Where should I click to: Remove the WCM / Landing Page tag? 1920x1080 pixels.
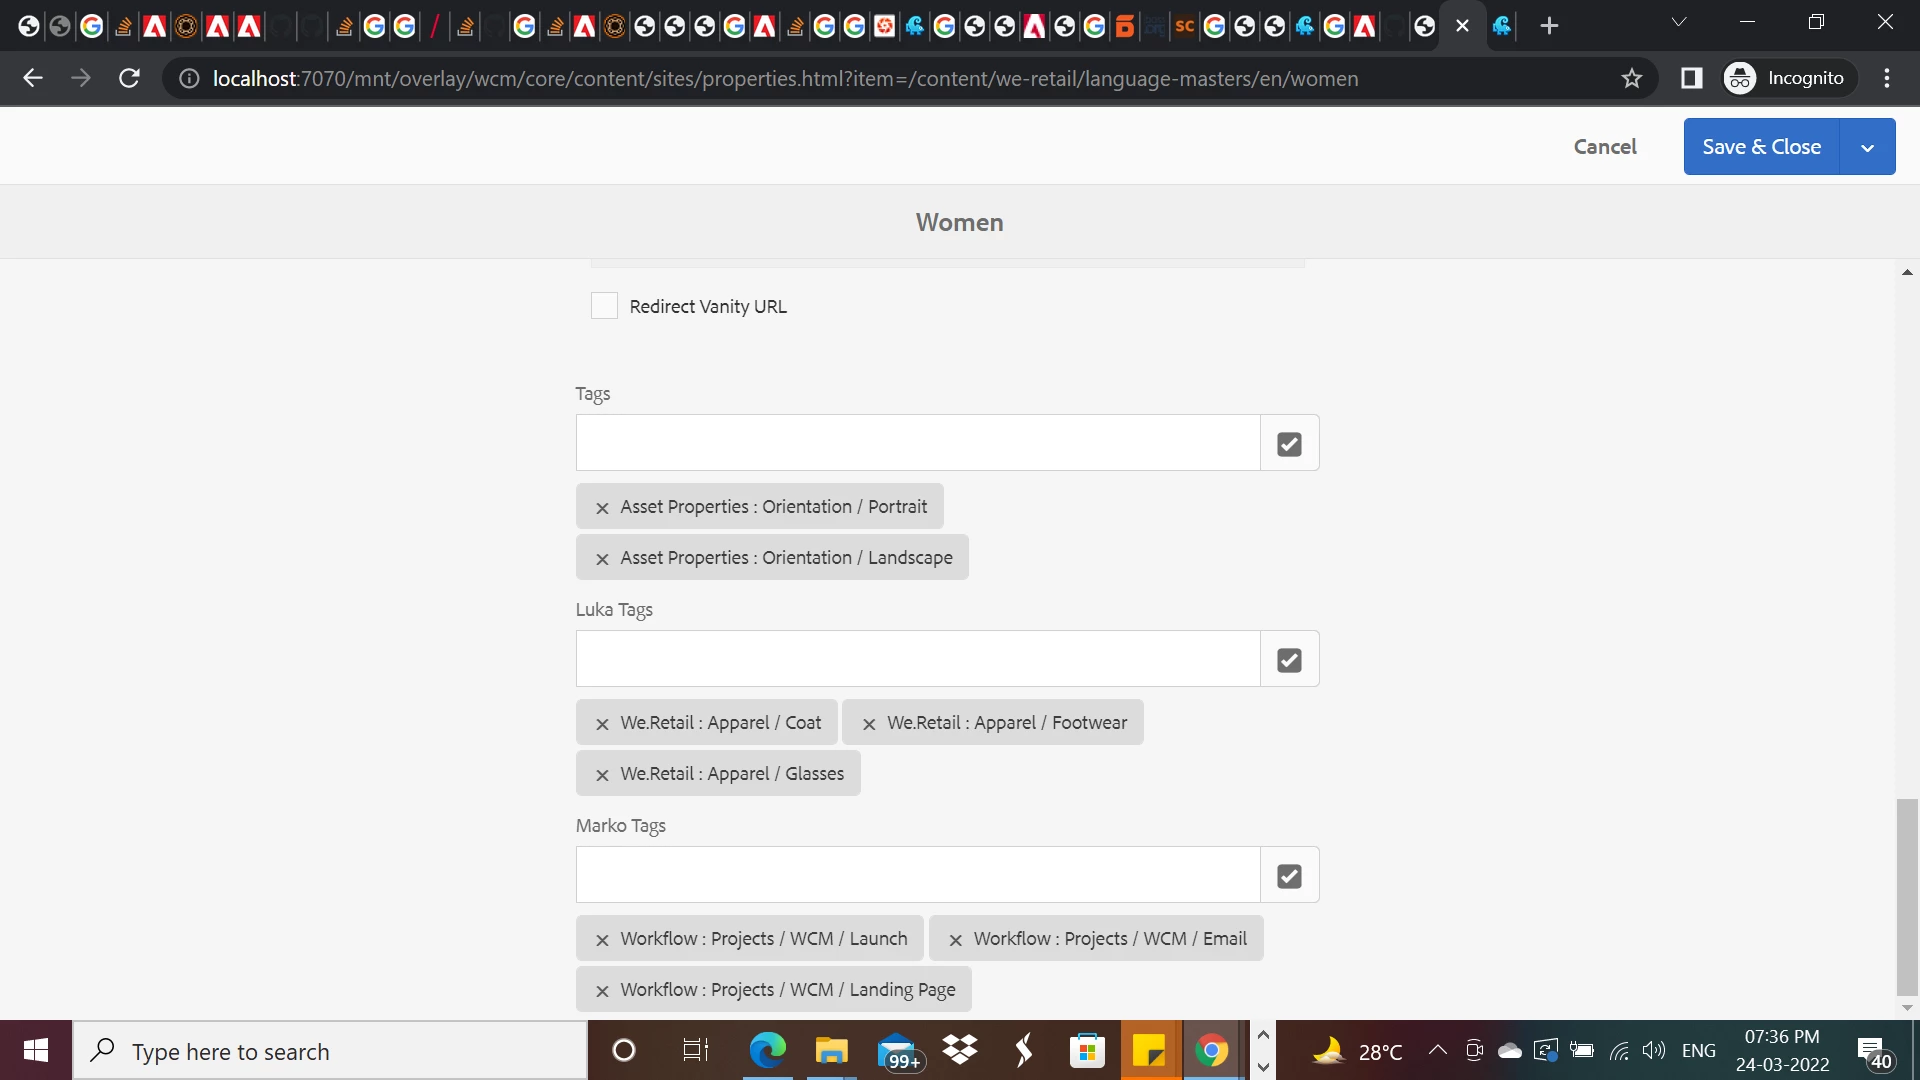tap(602, 991)
